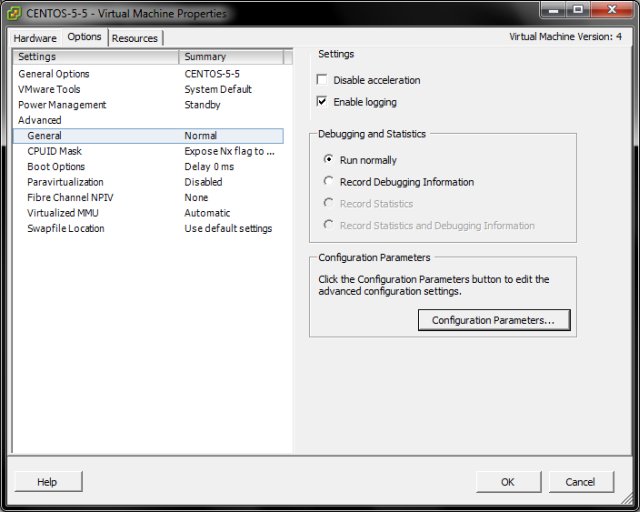The width and height of the screenshot is (640, 512).
Task: Select the Options tab
Action: [84, 37]
